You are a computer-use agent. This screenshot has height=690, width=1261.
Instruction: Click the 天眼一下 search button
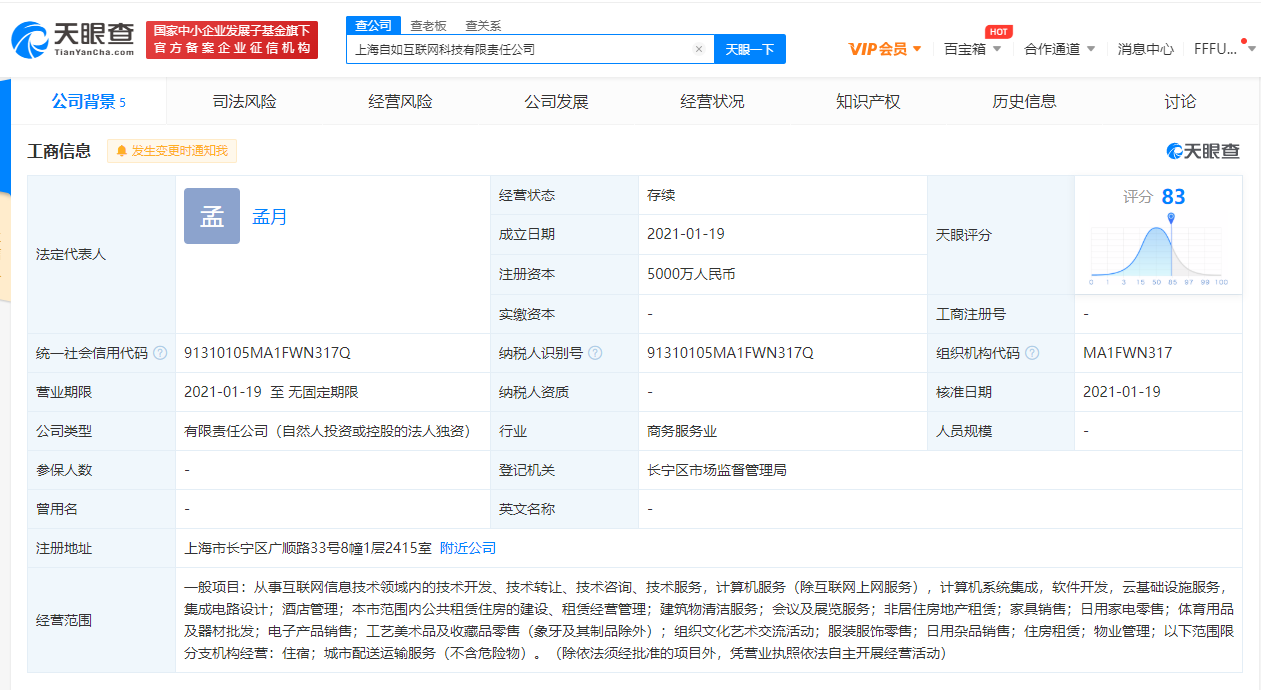[x=749, y=49]
